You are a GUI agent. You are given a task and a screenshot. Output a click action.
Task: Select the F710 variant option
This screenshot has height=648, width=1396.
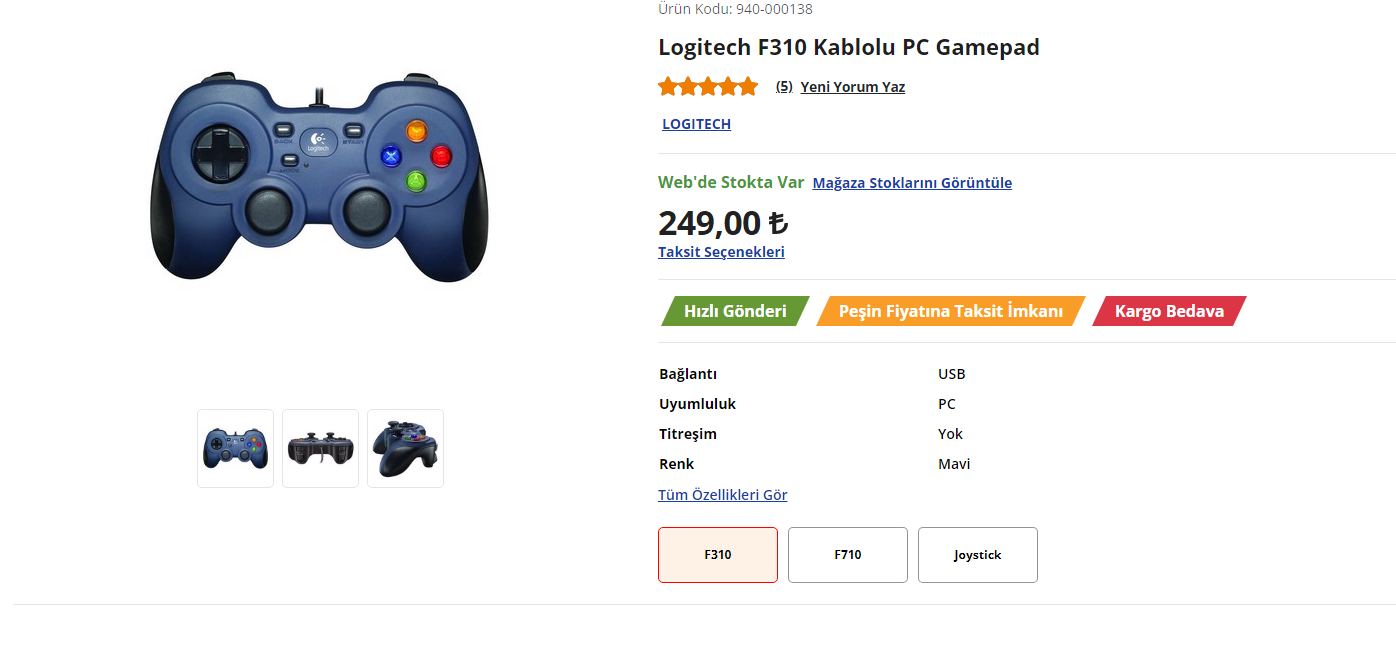tap(848, 555)
